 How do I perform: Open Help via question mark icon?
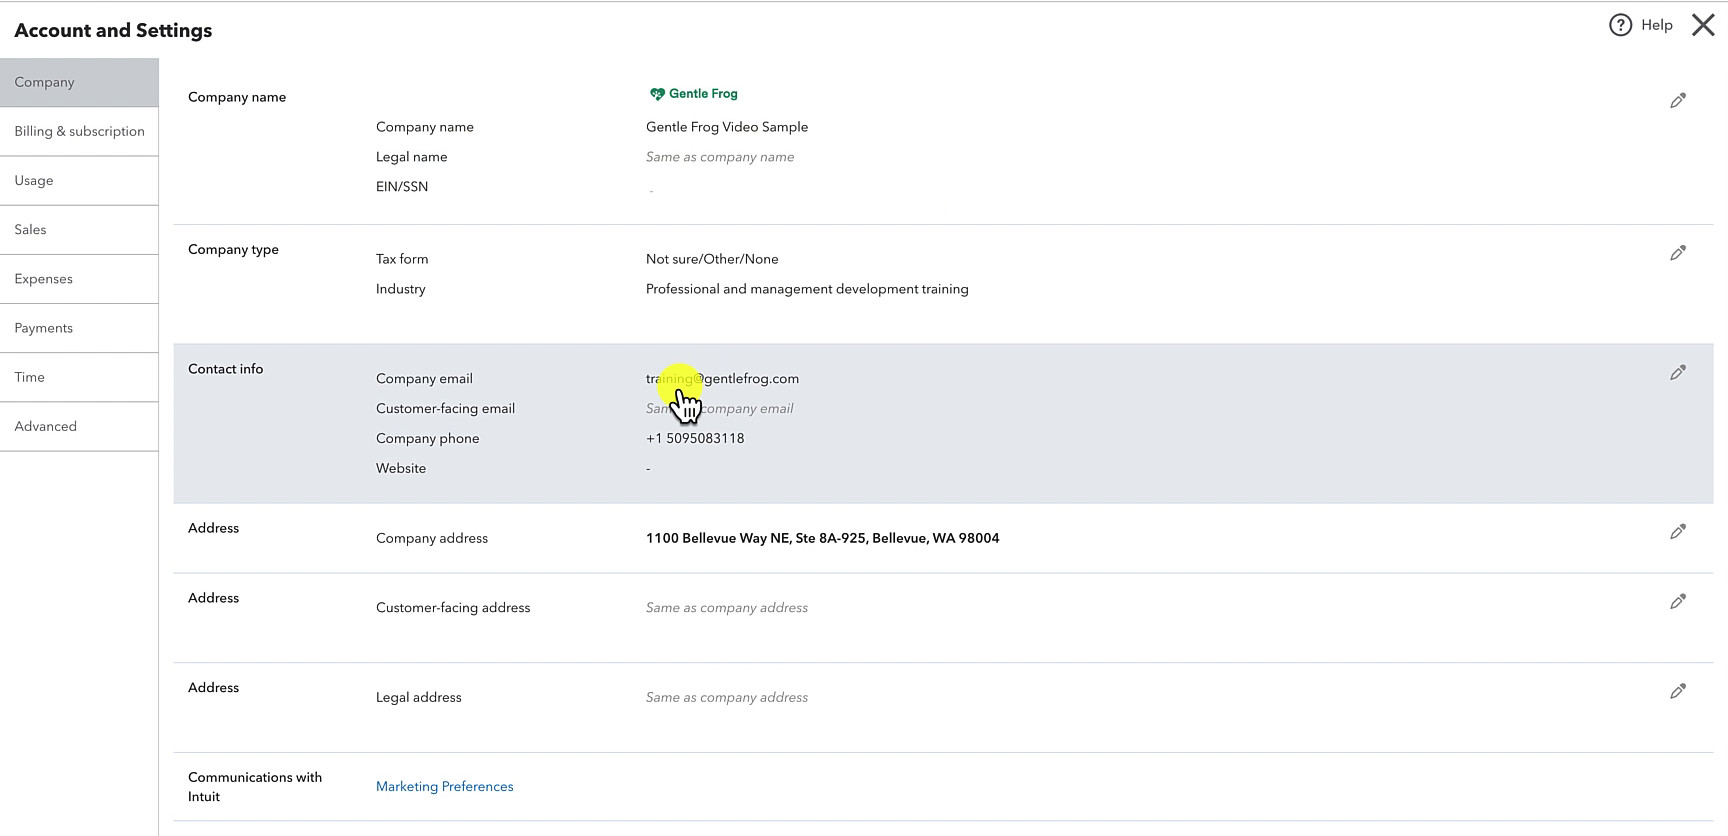(1620, 25)
